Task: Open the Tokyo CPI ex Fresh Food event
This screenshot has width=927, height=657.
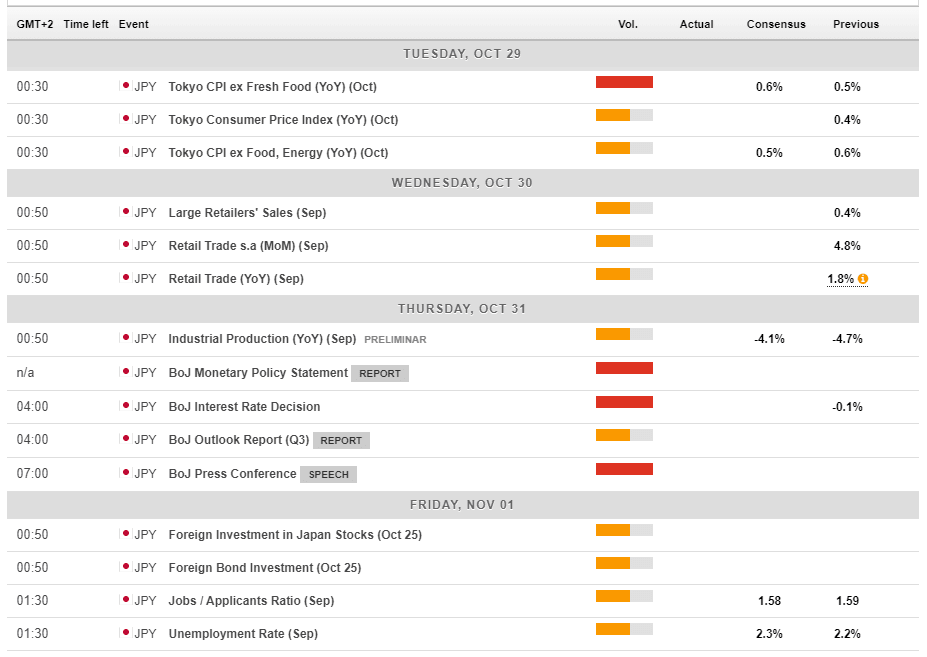Action: 272,86
